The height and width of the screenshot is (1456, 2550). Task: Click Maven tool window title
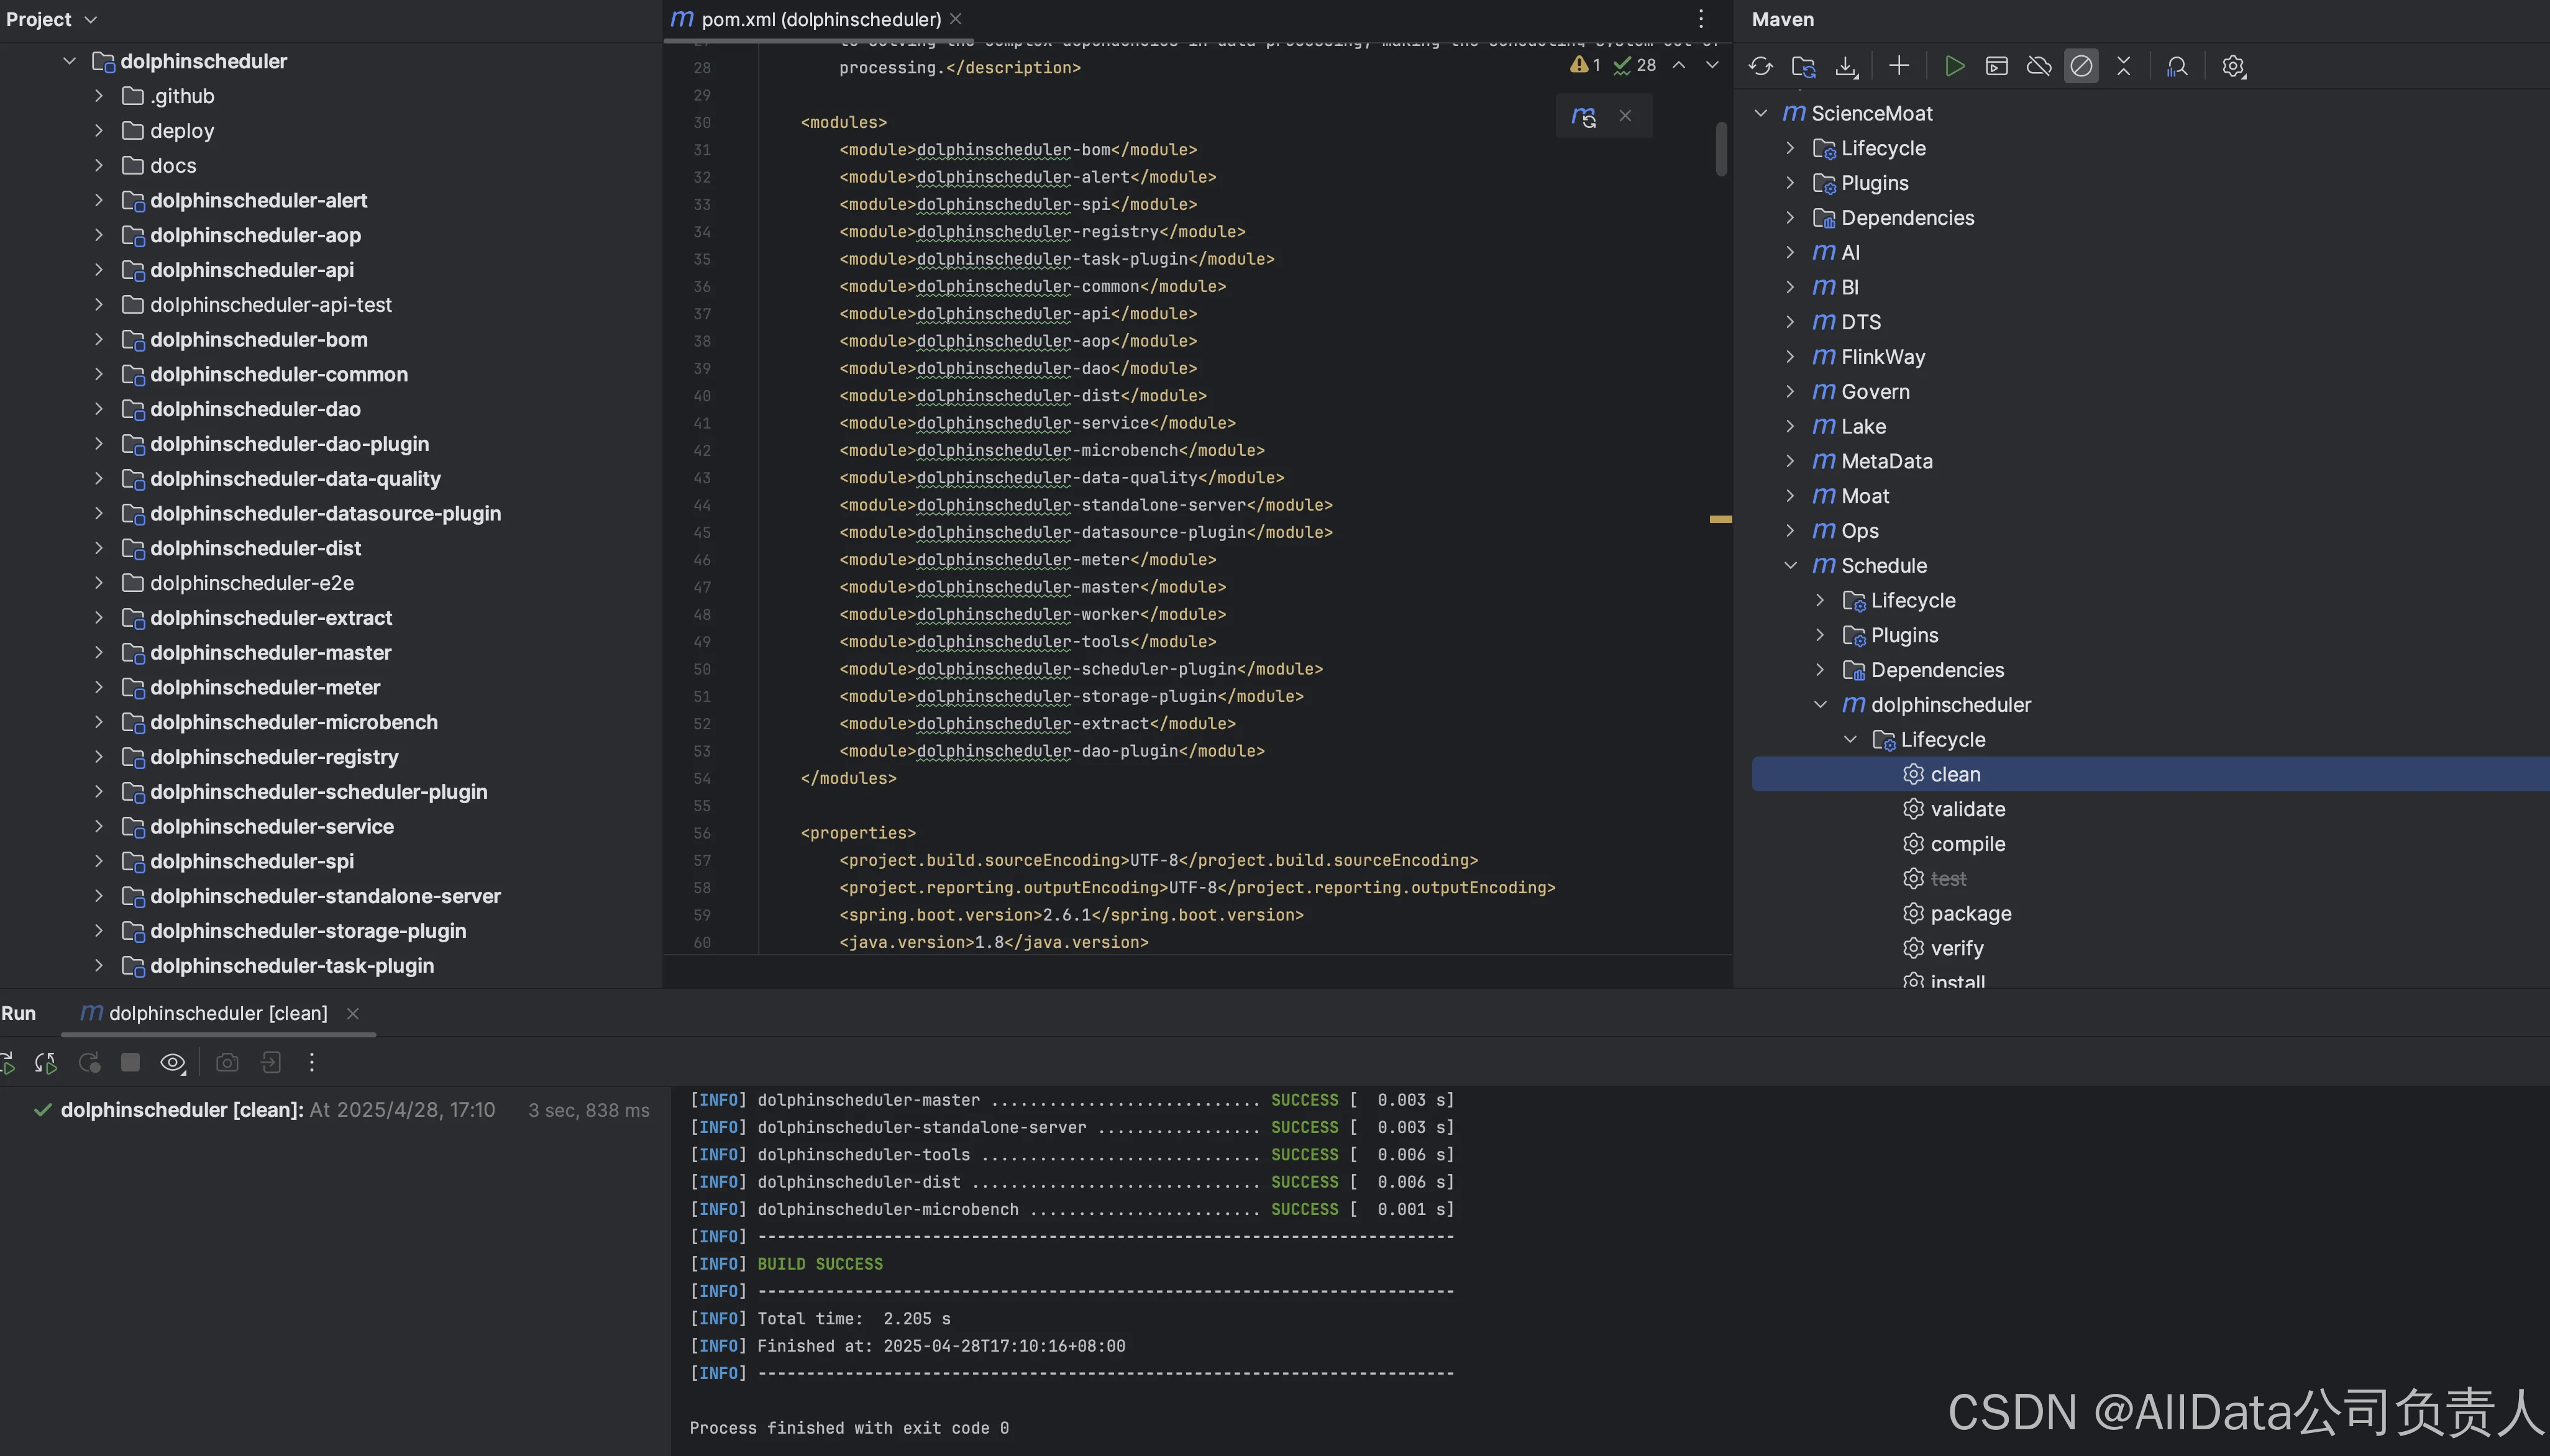pyautogui.click(x=1783, y=19)
